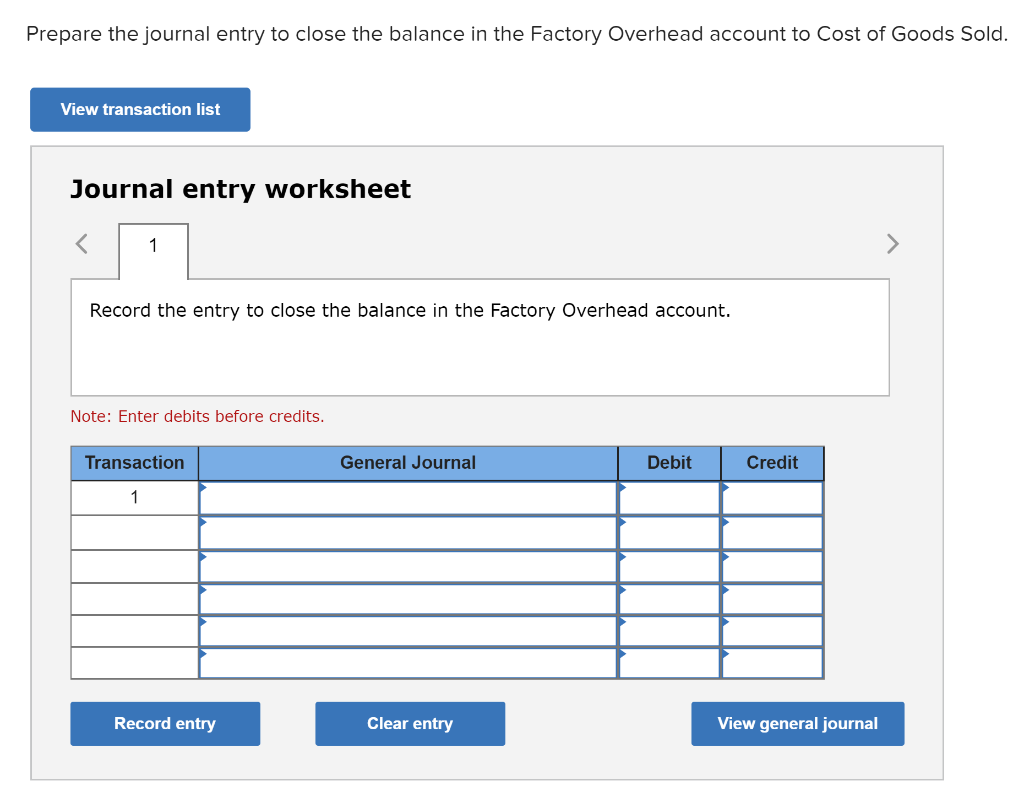The width and height of the screenshot is (1024, 808).
Task: Click the Transaction number cell showing 1
Action: [133, 497]
